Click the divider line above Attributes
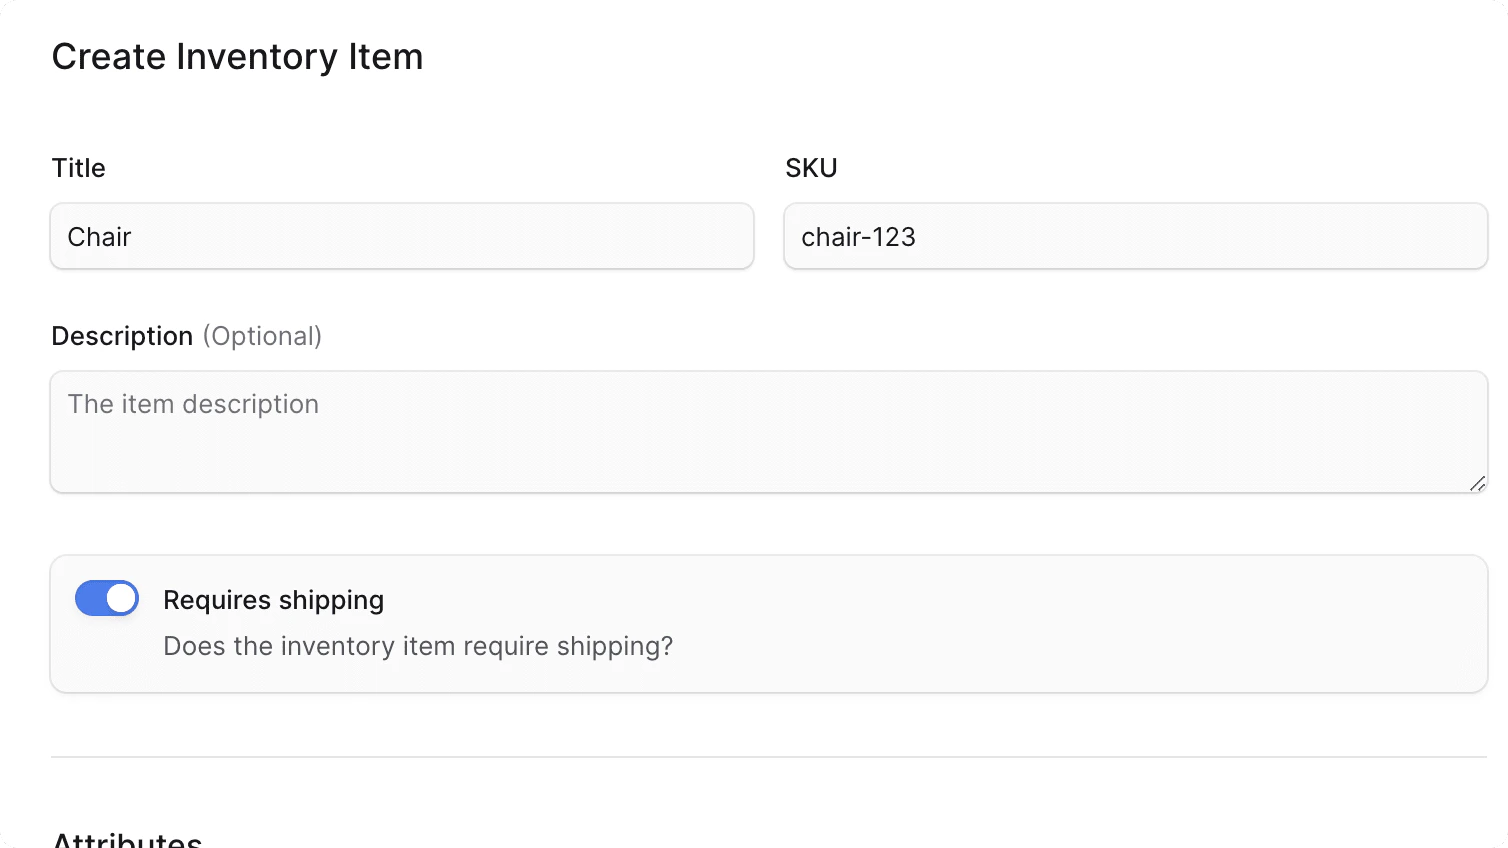 click(768, 757)
